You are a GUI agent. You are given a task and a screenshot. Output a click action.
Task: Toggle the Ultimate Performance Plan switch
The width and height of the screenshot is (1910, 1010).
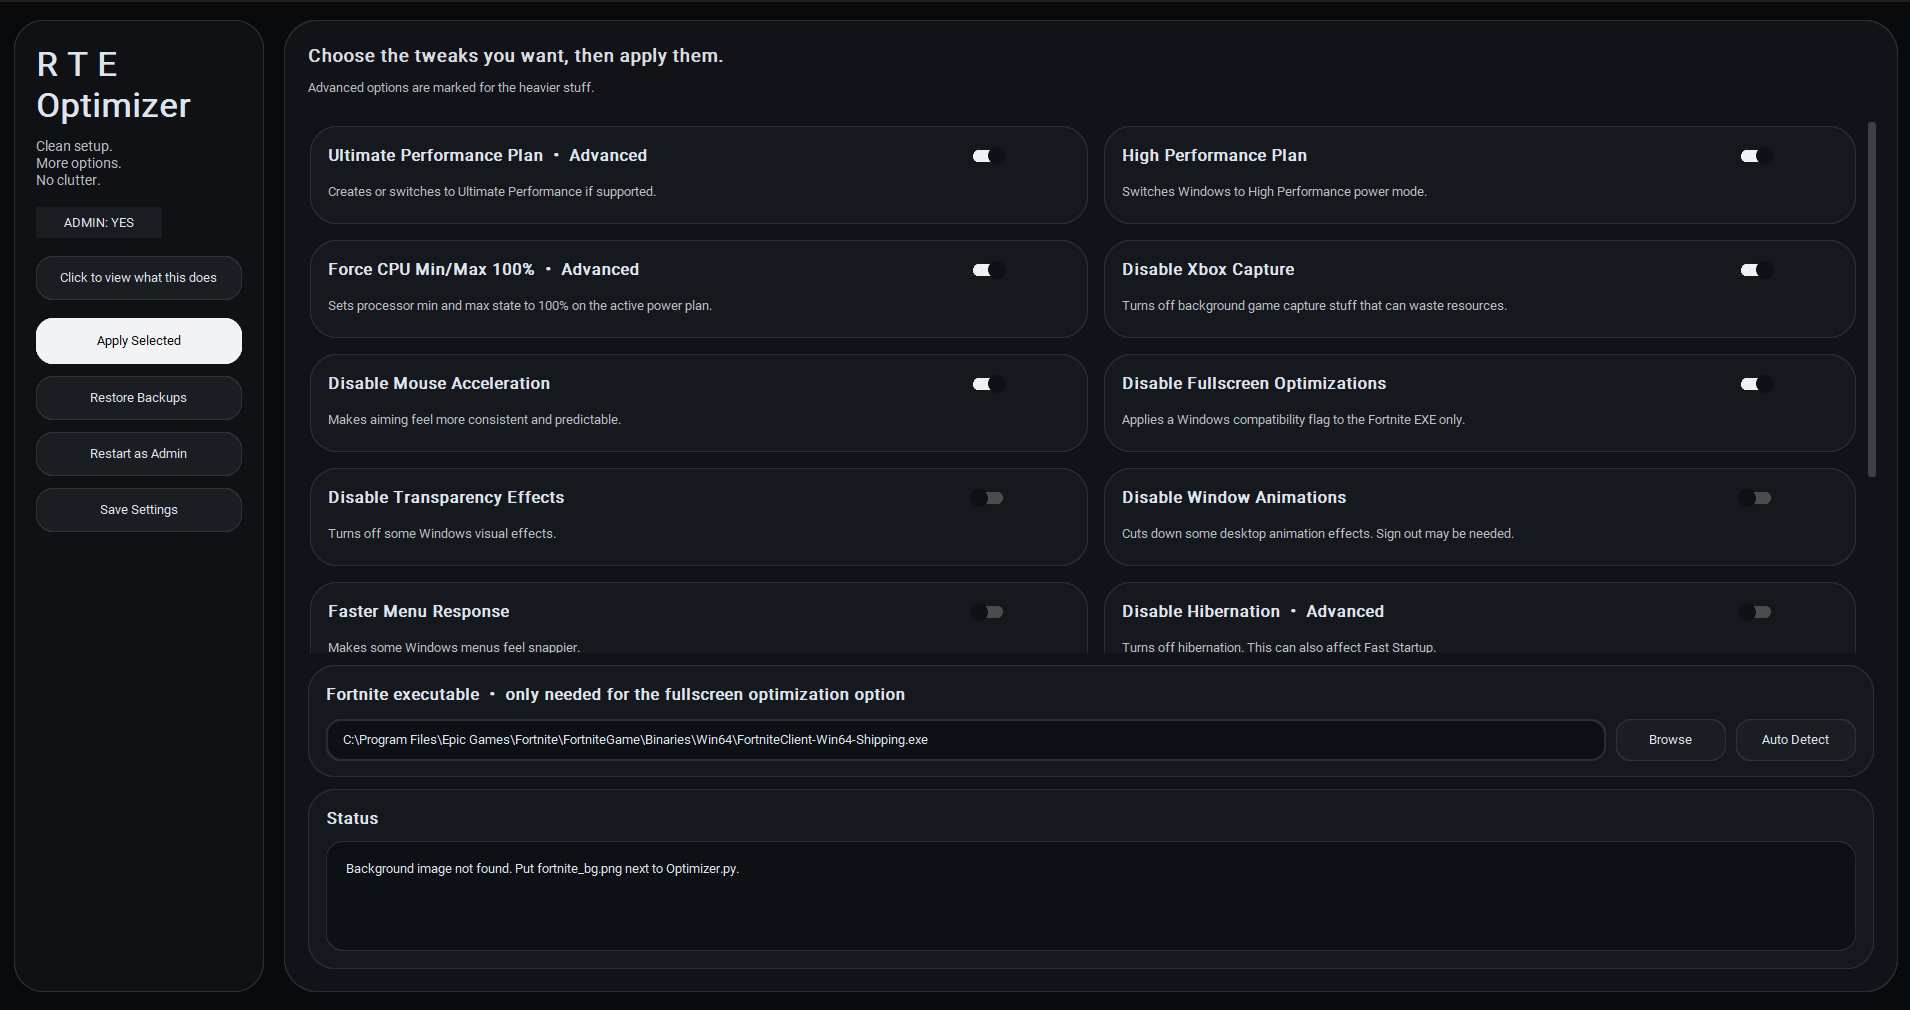click(988, 156)
